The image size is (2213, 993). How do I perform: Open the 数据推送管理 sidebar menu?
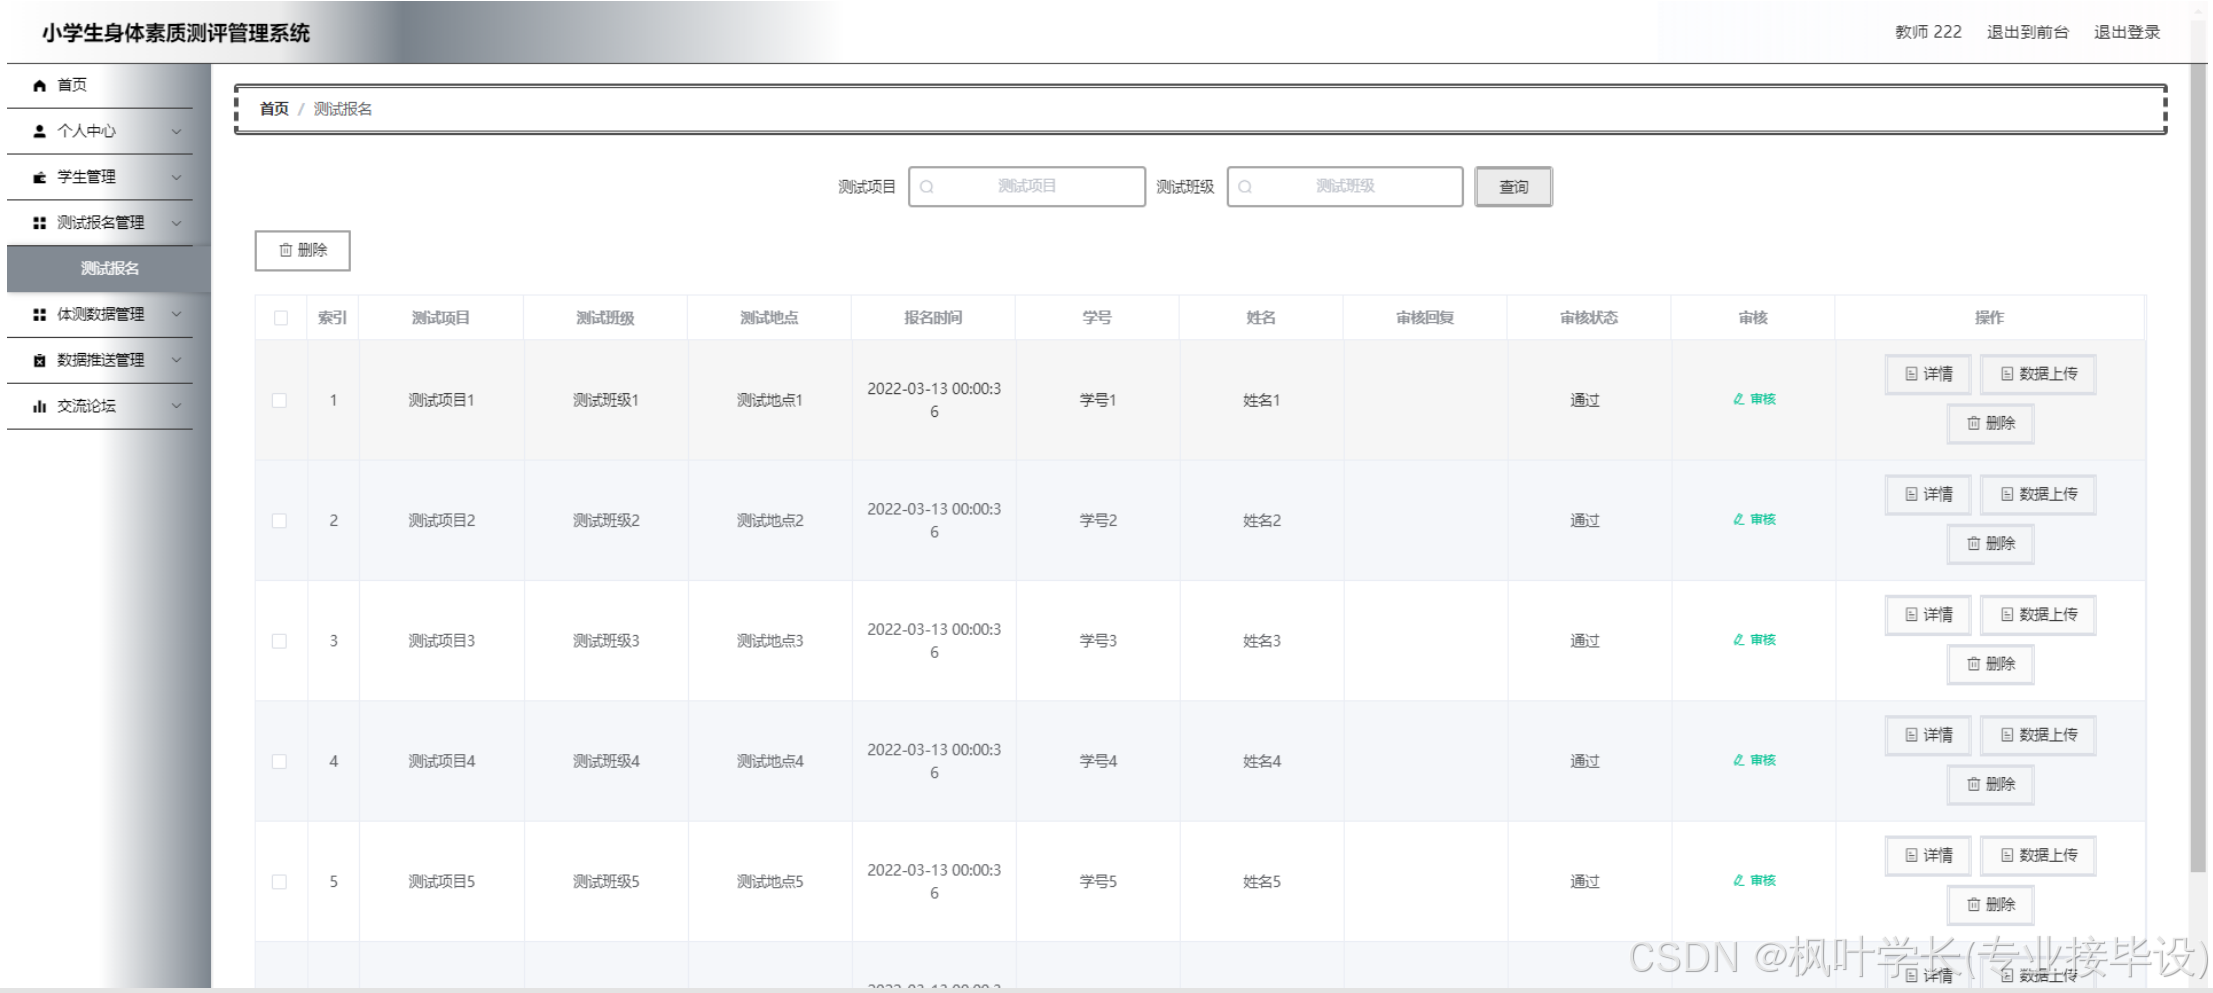pyautogui.click(x=100, y=360)
